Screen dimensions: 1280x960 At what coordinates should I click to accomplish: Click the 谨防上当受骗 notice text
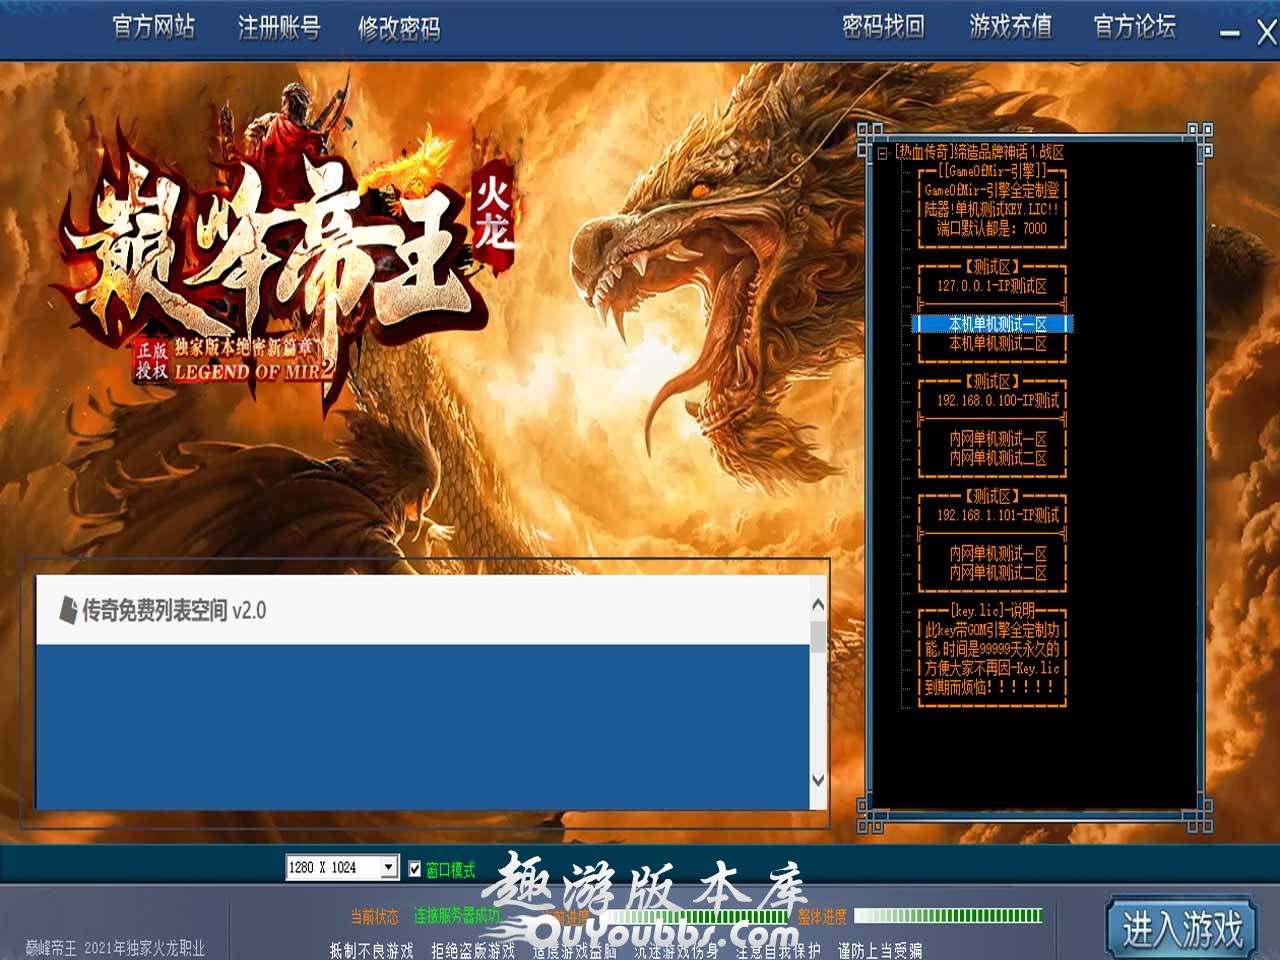[880, 950]
